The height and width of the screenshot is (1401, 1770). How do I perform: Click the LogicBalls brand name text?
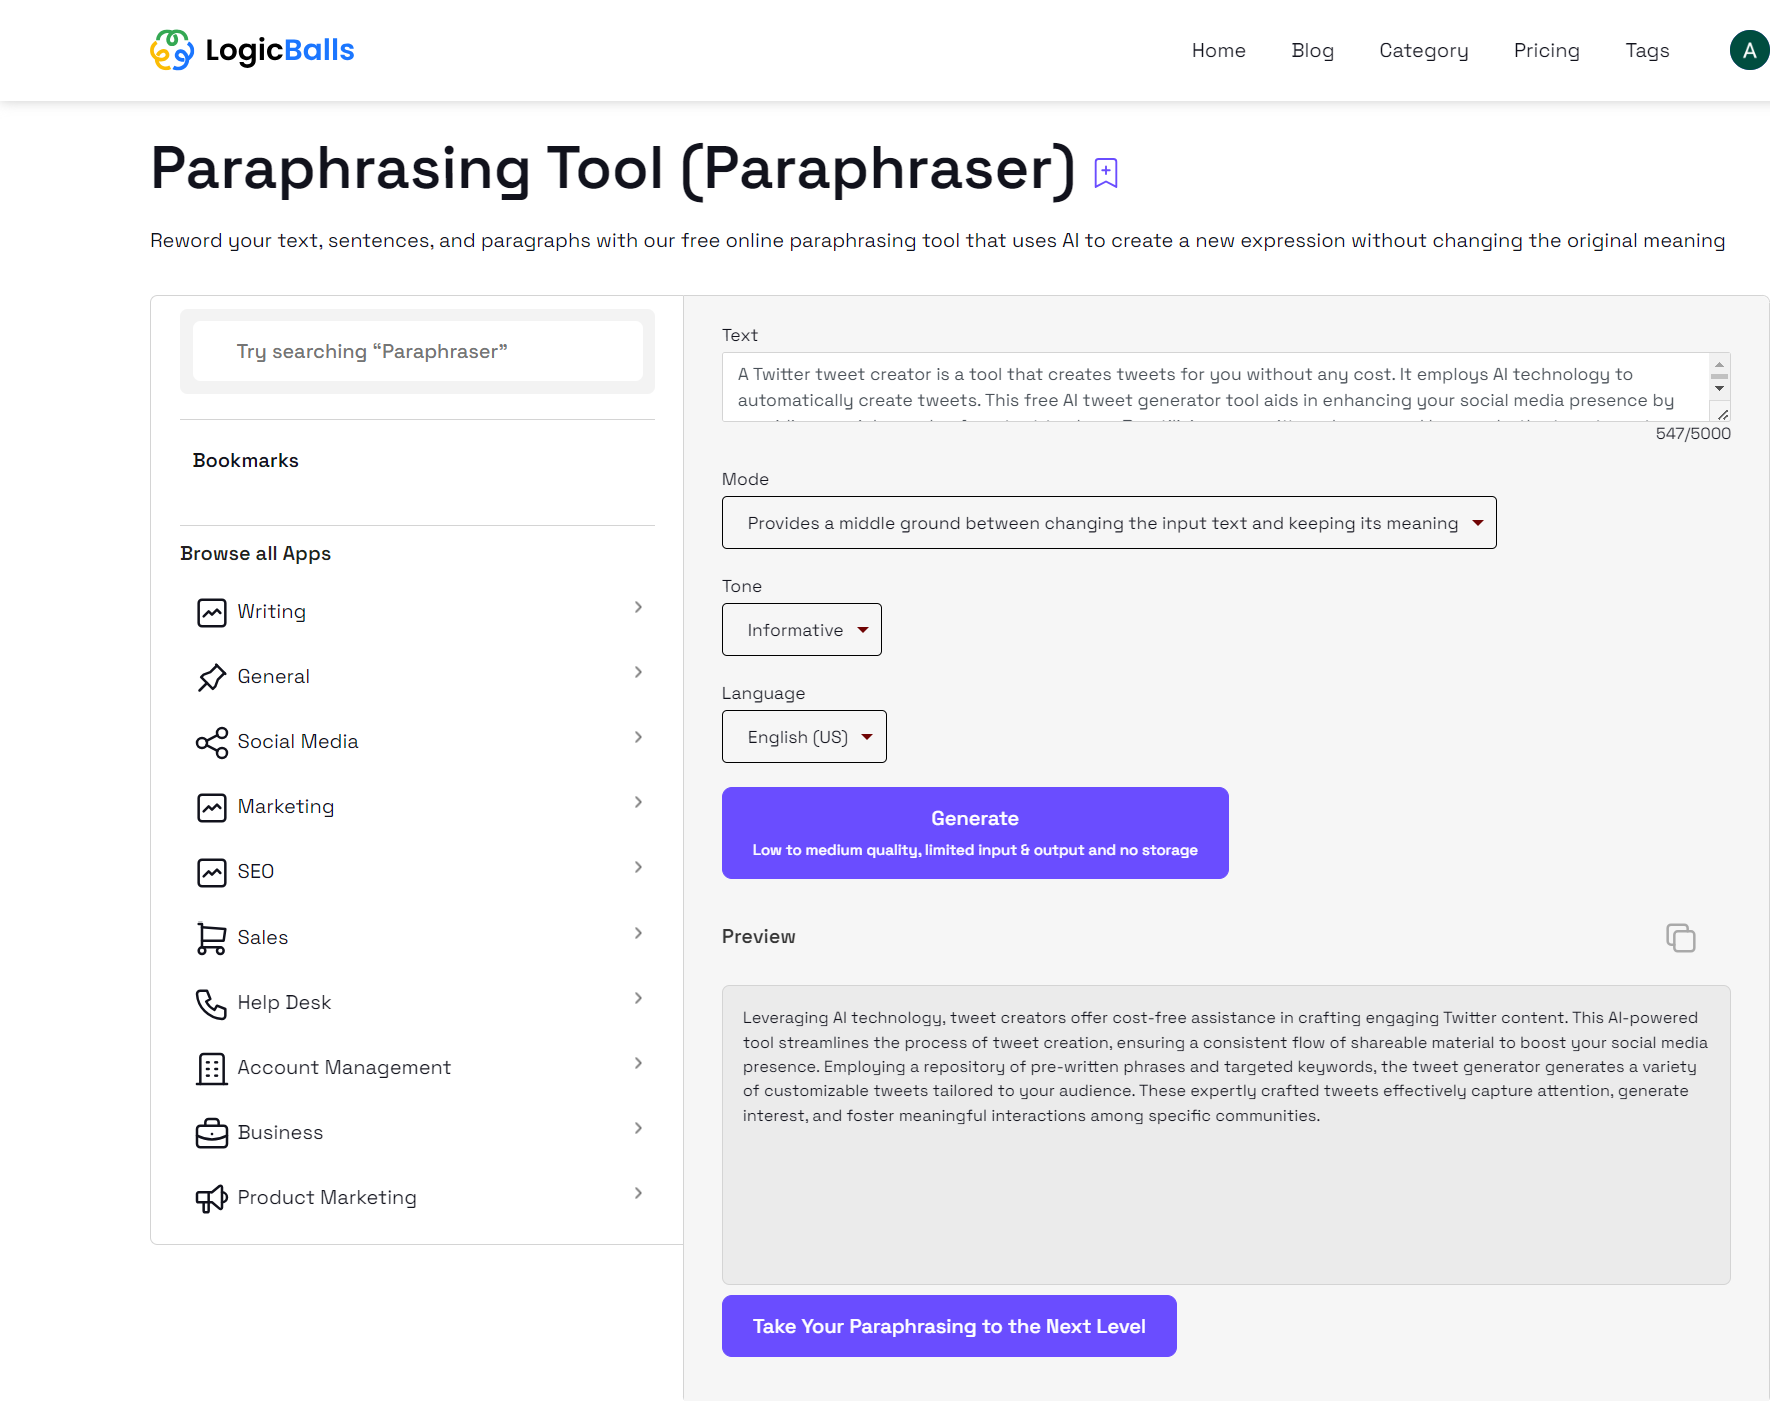pos(280,50)
